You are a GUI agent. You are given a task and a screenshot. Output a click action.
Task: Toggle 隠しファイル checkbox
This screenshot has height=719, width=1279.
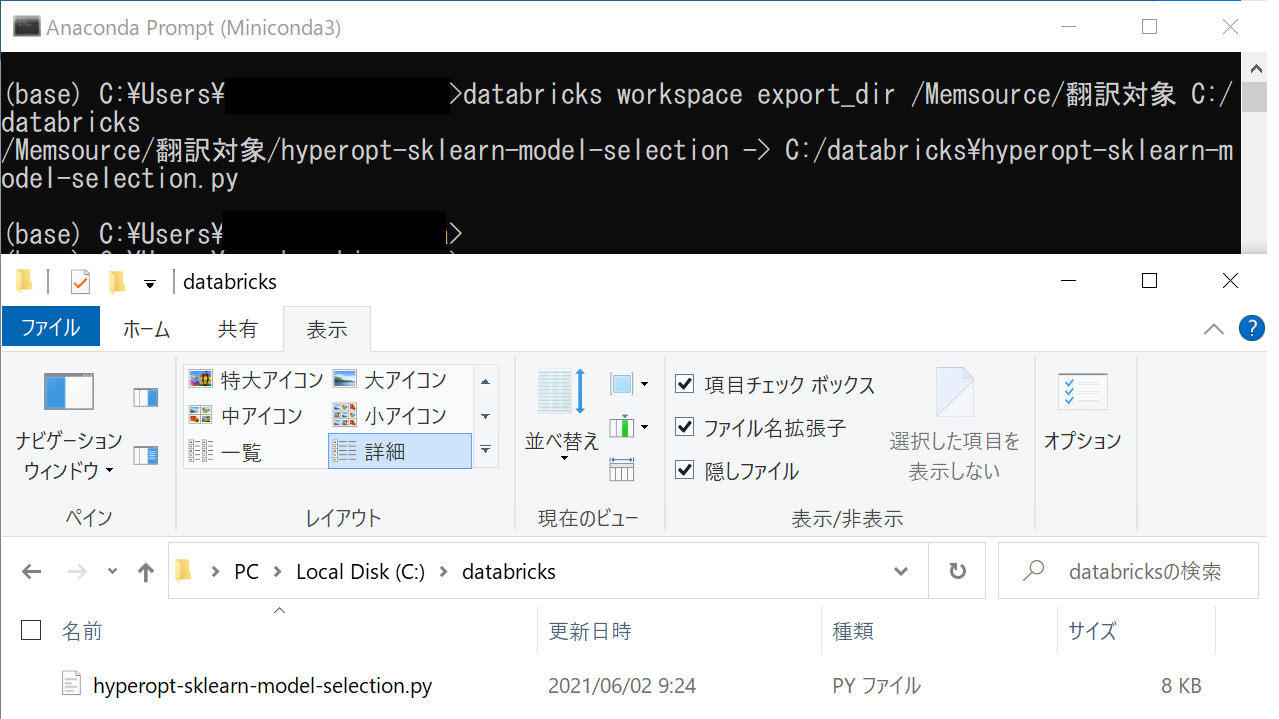(x=685, y=470)
